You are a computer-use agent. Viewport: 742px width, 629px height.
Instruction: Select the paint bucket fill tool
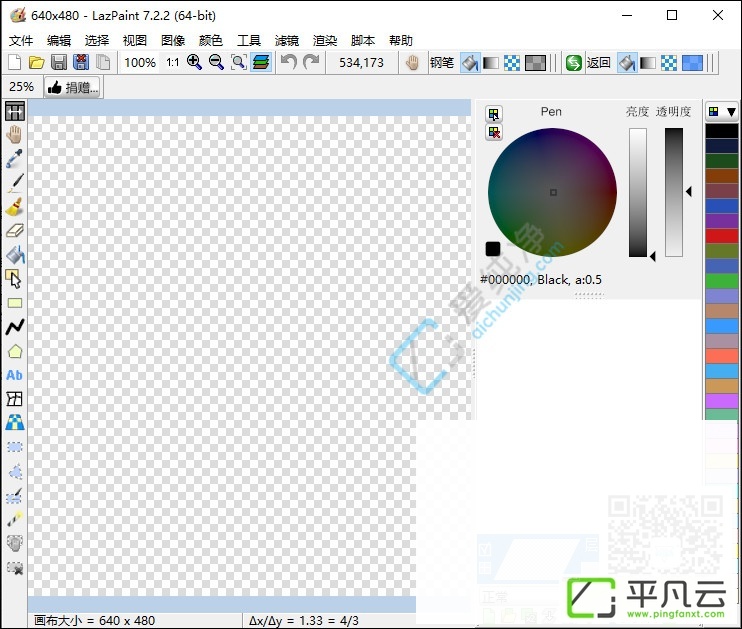(15, 255)
